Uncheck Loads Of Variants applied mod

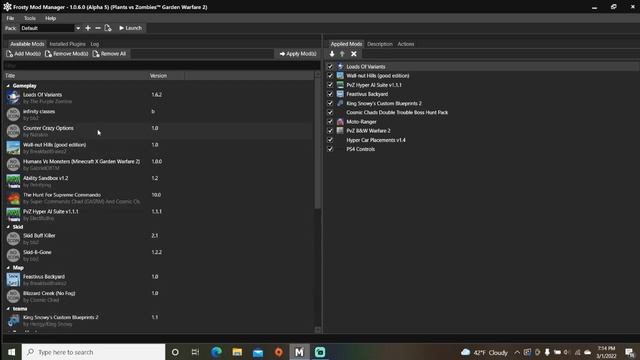tap(330, 67)
